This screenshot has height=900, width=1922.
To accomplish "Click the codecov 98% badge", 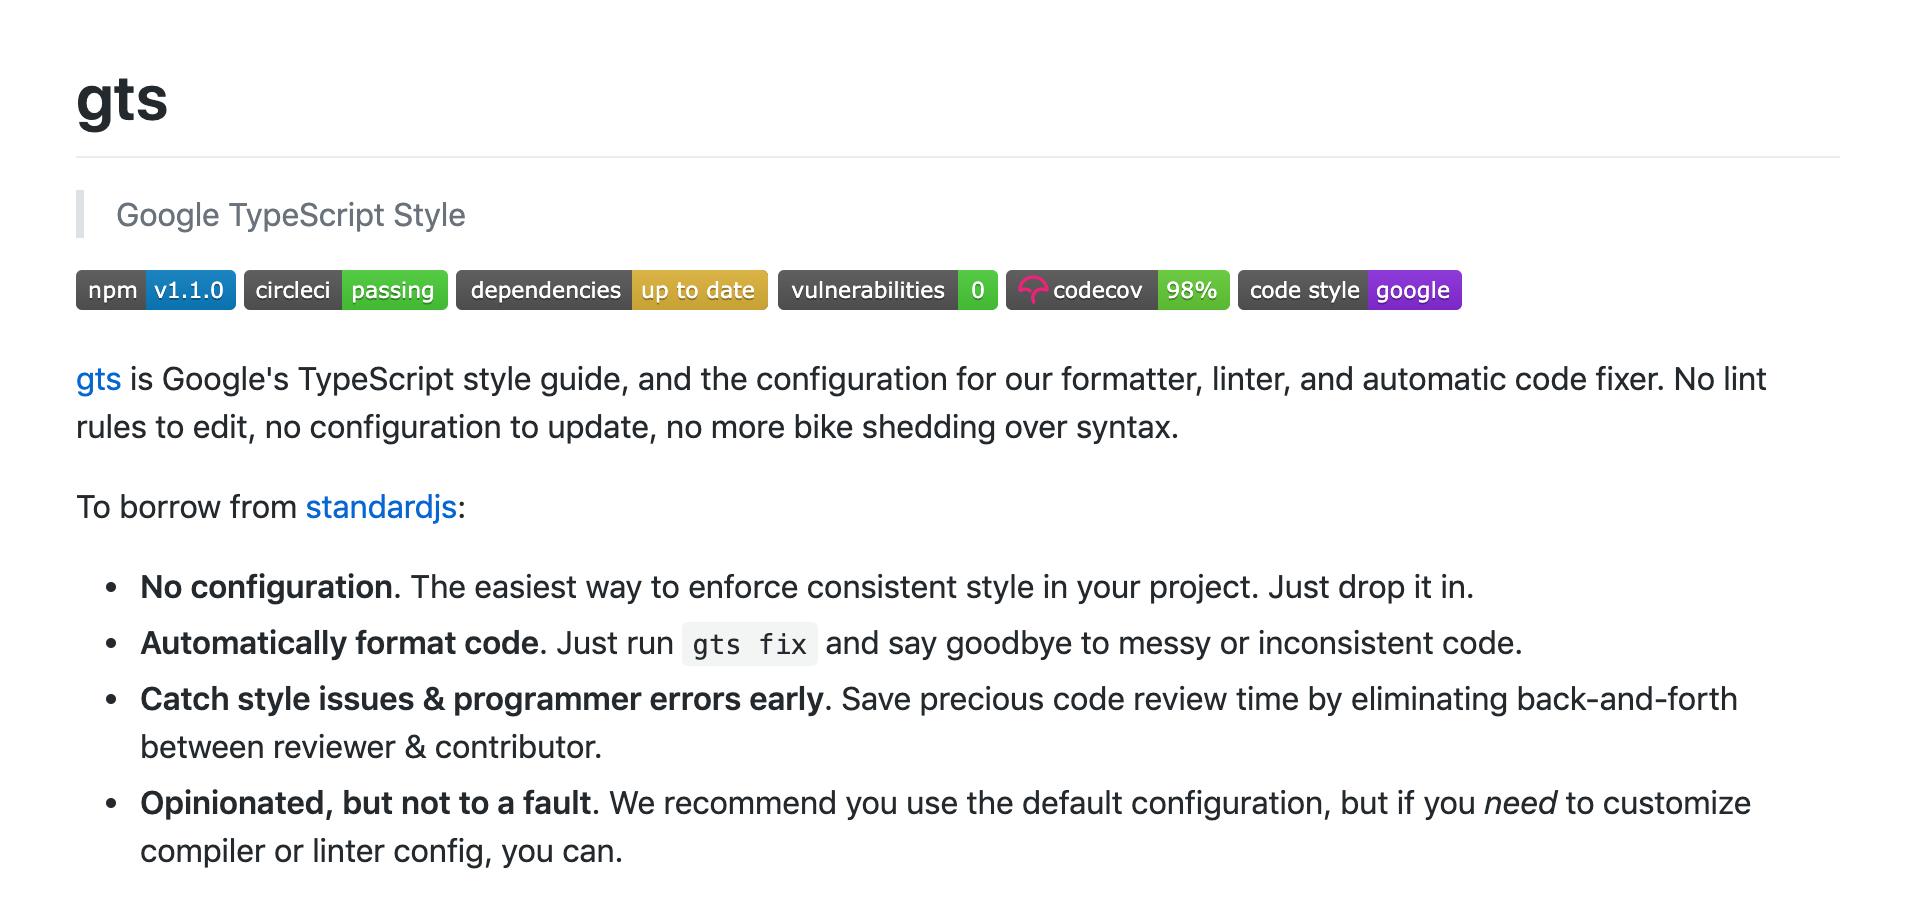I will [x=1118, y=290].
